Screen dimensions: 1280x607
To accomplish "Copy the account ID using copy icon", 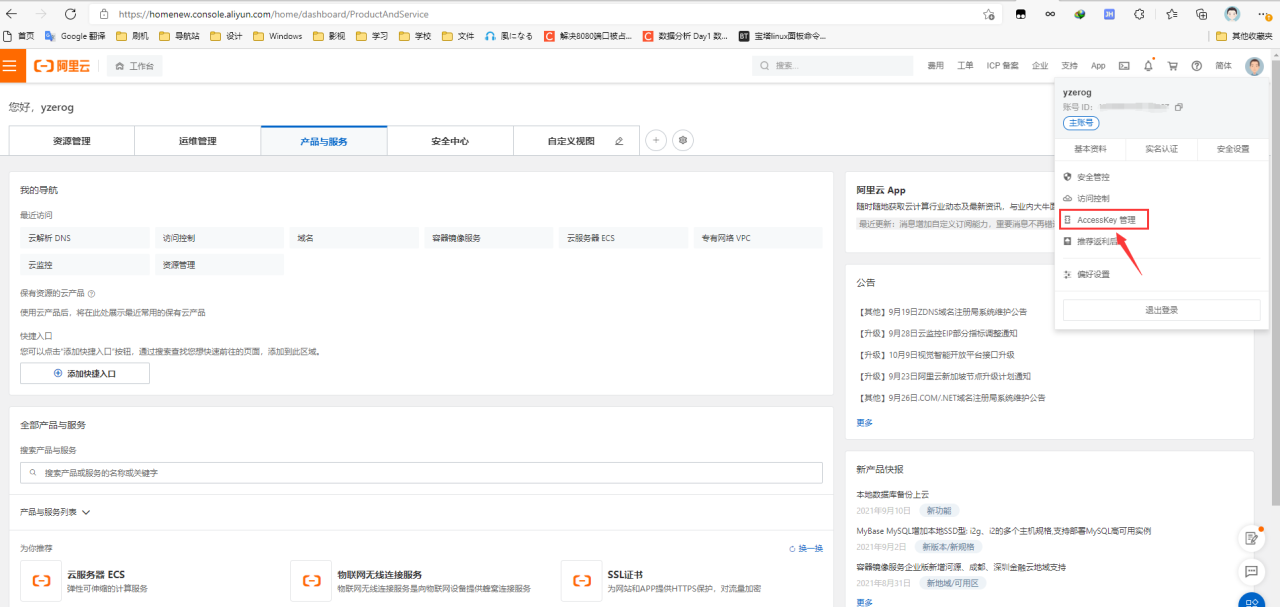I will [x=1179, y=107].
